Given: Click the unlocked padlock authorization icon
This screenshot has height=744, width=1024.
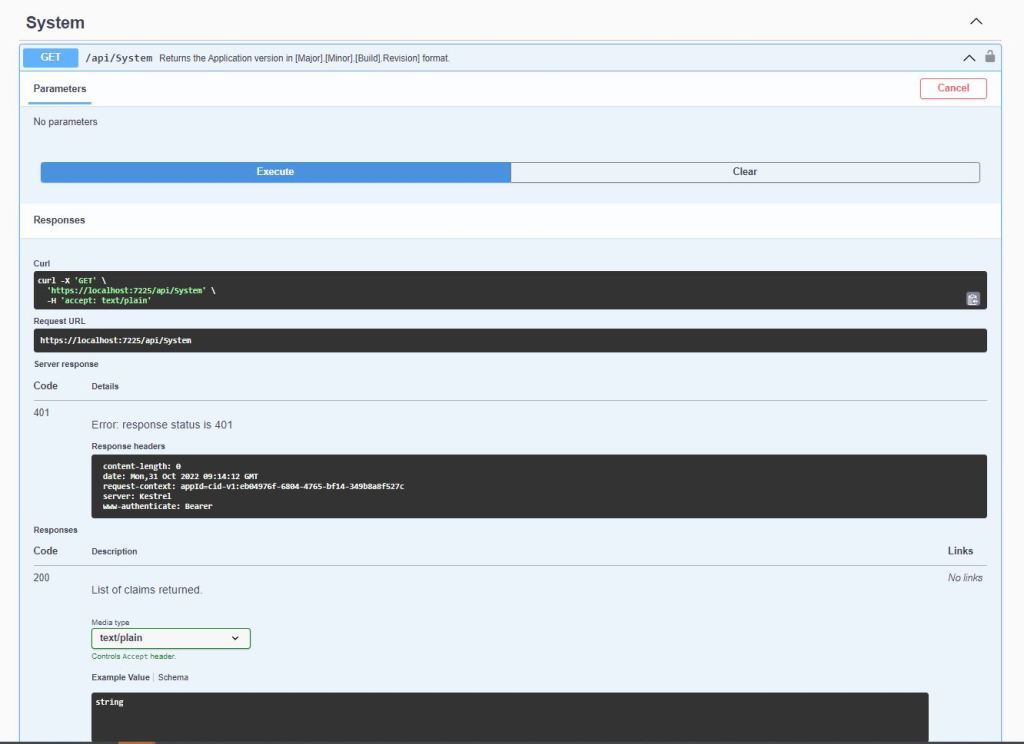Looking at the screenshot, I should click(x=990, y=57).
